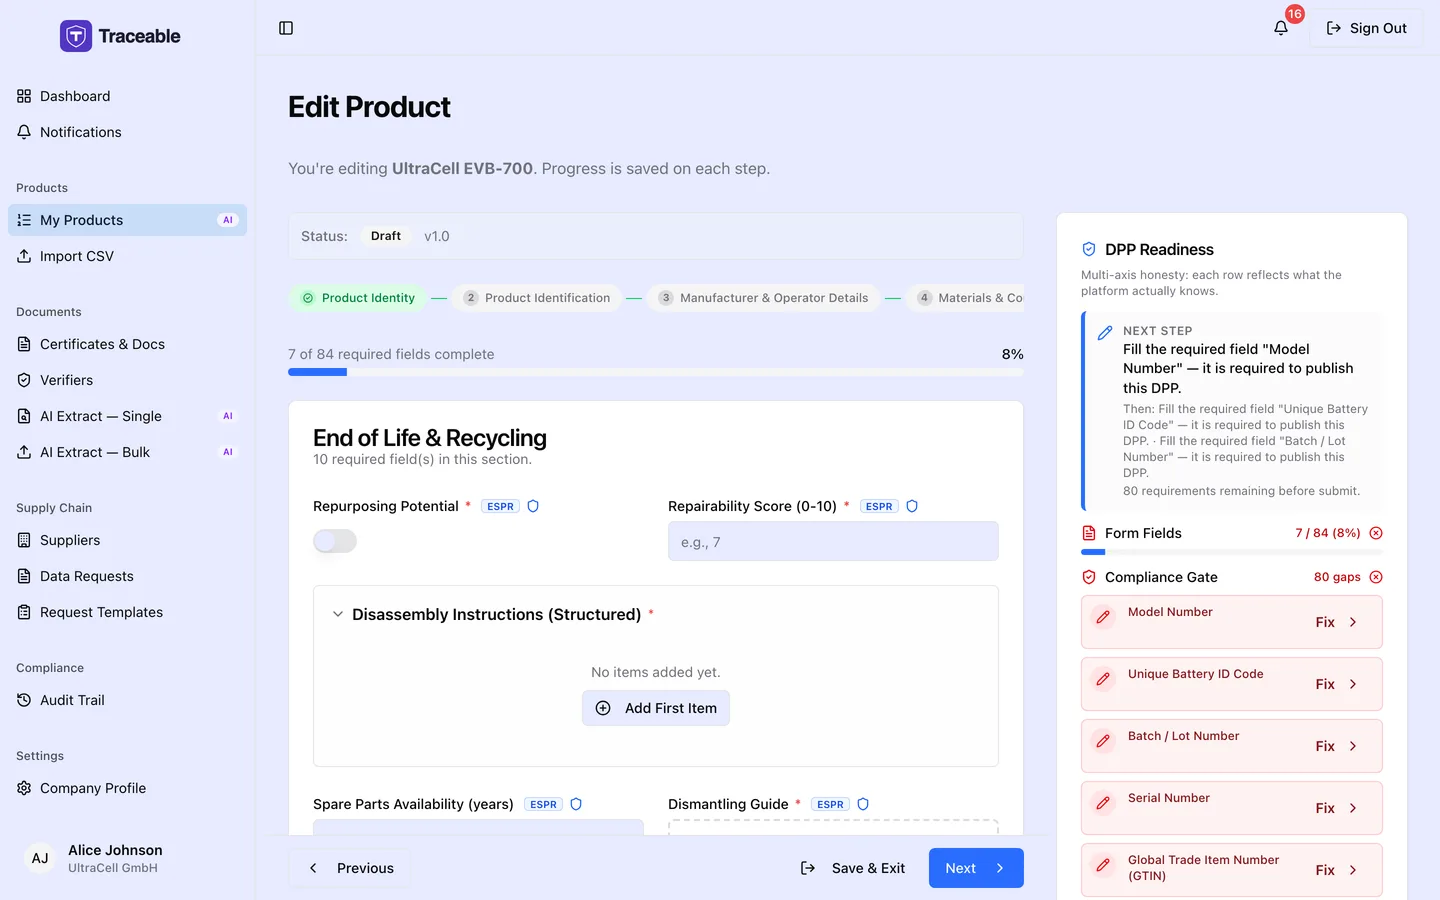Click the Draft status badge
Image resolution: width=1440 pixels, height=900 pixels.
pyautogui.click(x=386, y=236)
